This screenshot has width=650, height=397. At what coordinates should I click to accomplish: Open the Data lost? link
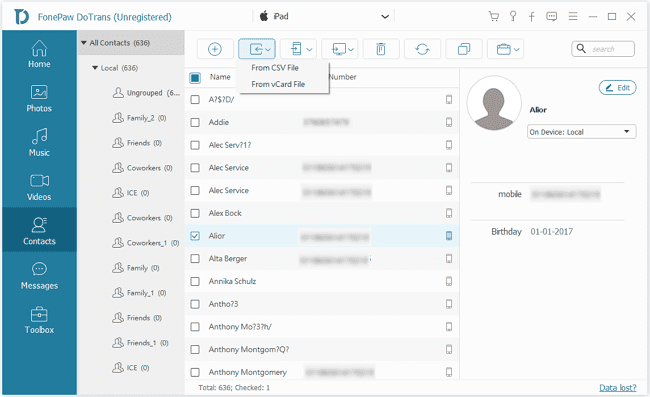[x=617, y=388]
